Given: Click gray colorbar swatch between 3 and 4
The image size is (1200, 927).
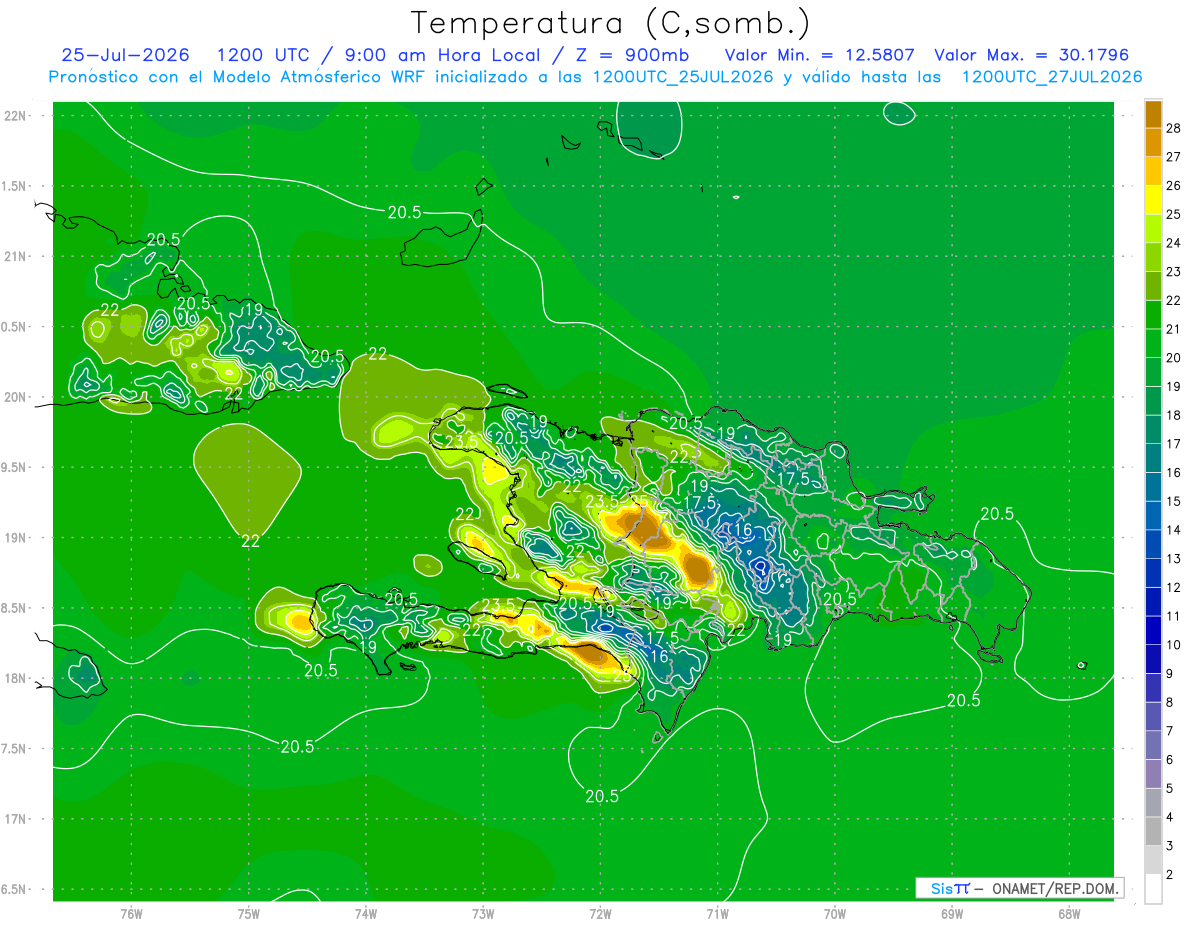Looking at the screenshot, I should (1153, 832).
